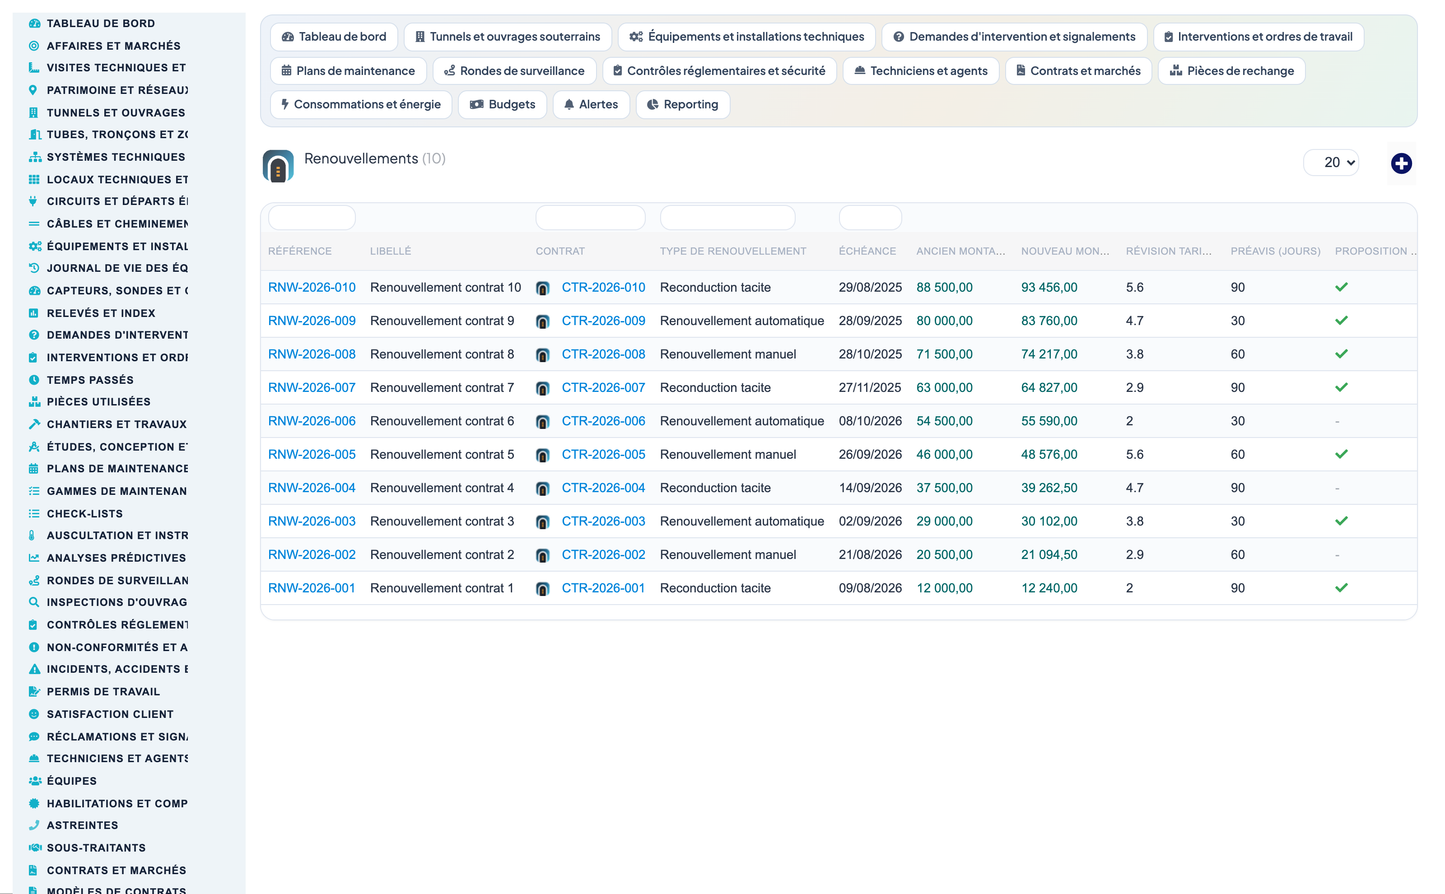Click sidebar Temps passés clock icon
The width and height of the screenshot is (1445, 894).
(x=34, y=380)
